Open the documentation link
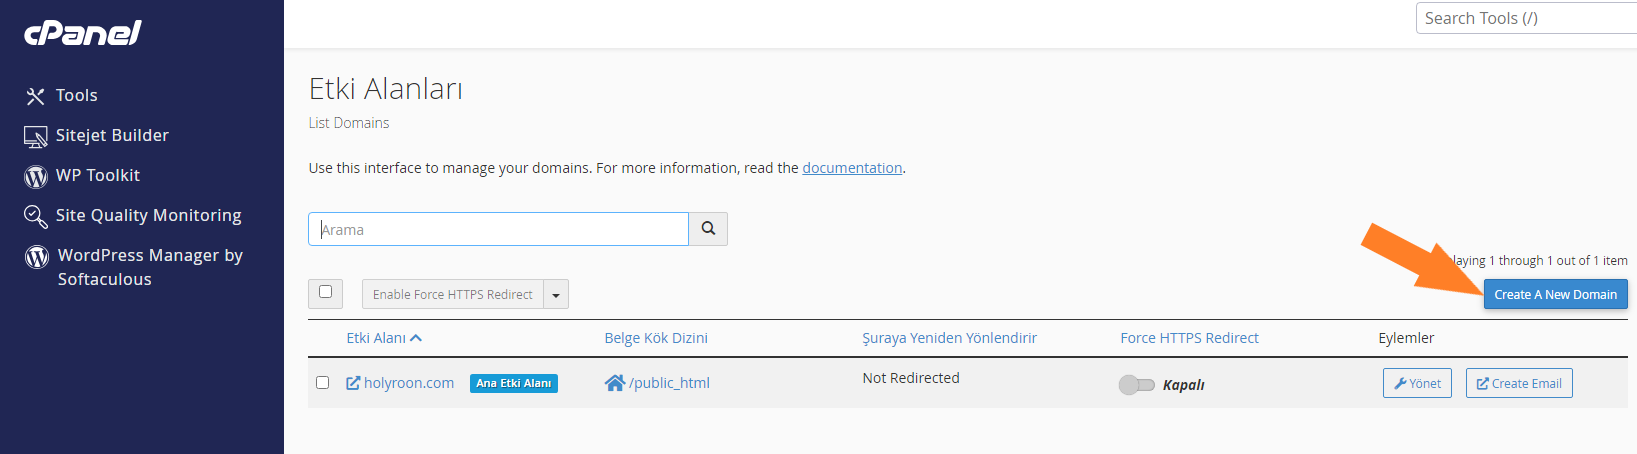Screen dimensions: 1637x454 (x=852, y=168)
